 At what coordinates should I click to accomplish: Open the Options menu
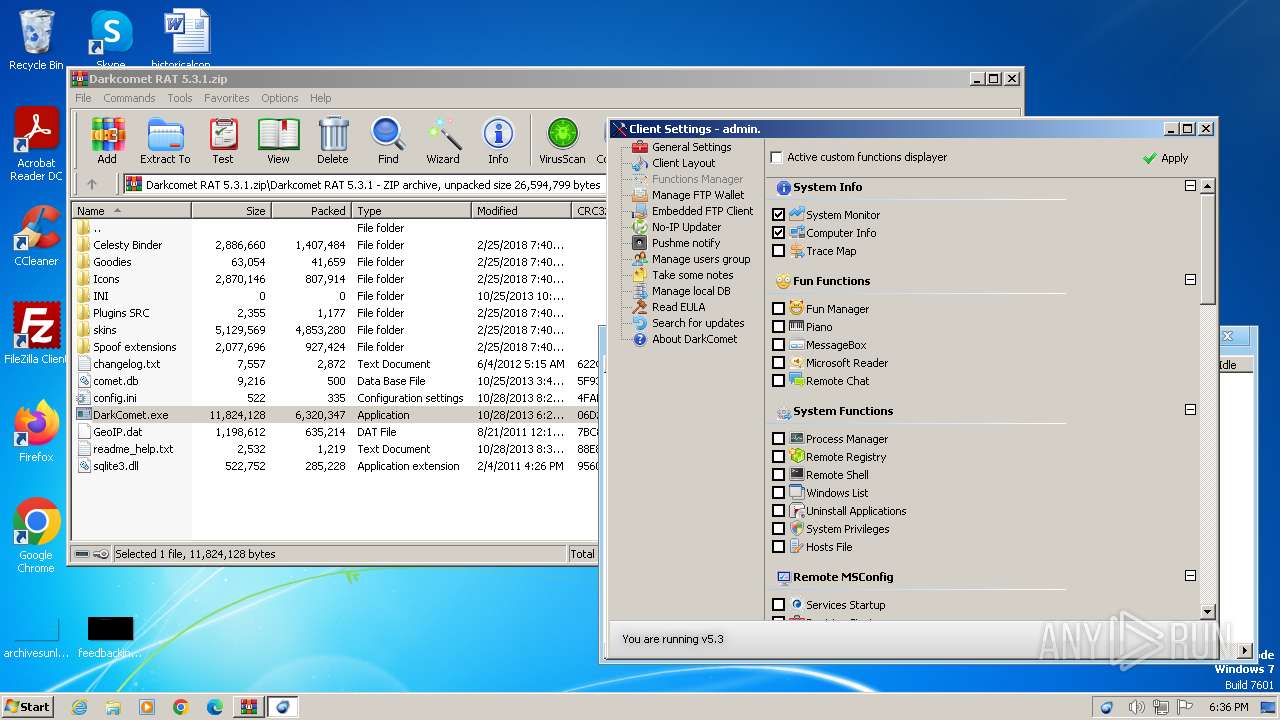[280, 98]
